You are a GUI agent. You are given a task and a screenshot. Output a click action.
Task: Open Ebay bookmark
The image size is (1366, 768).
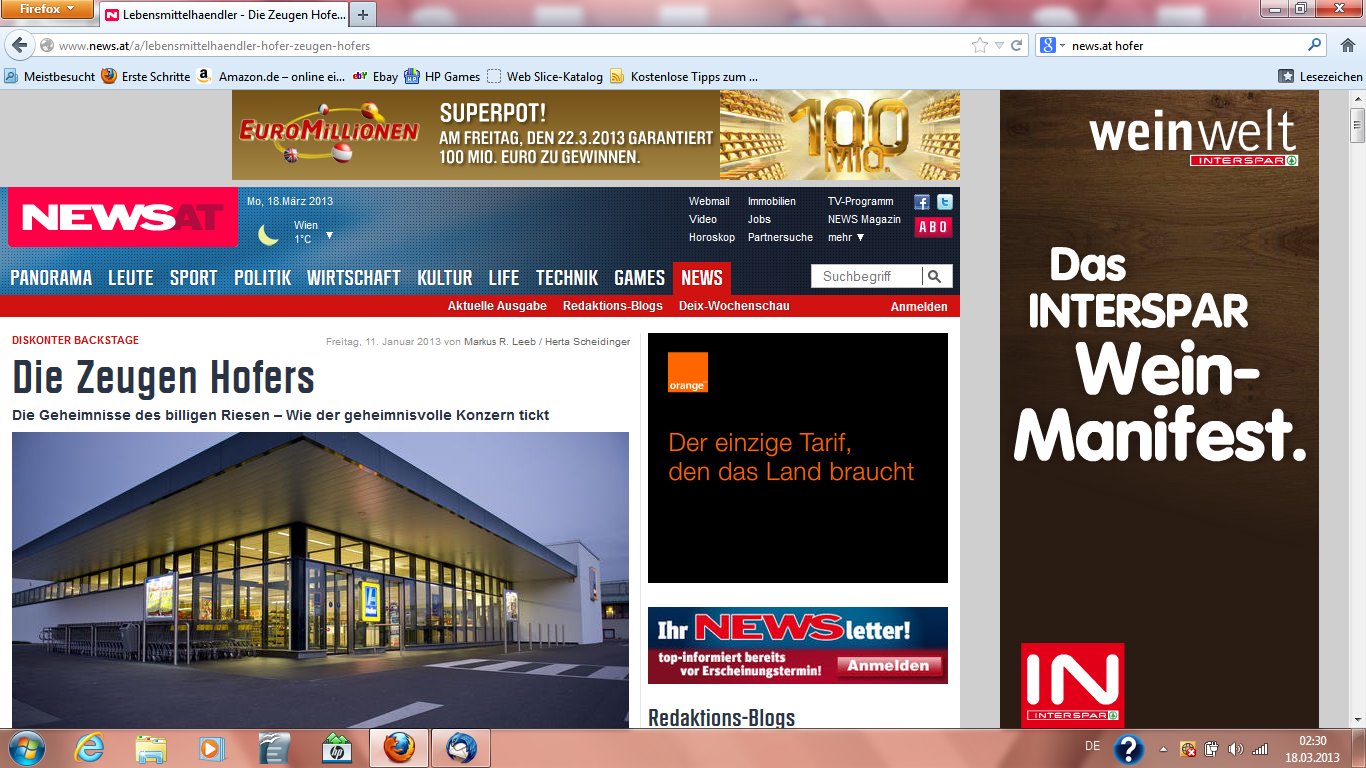pyautogui.click(x=375, y=76)
